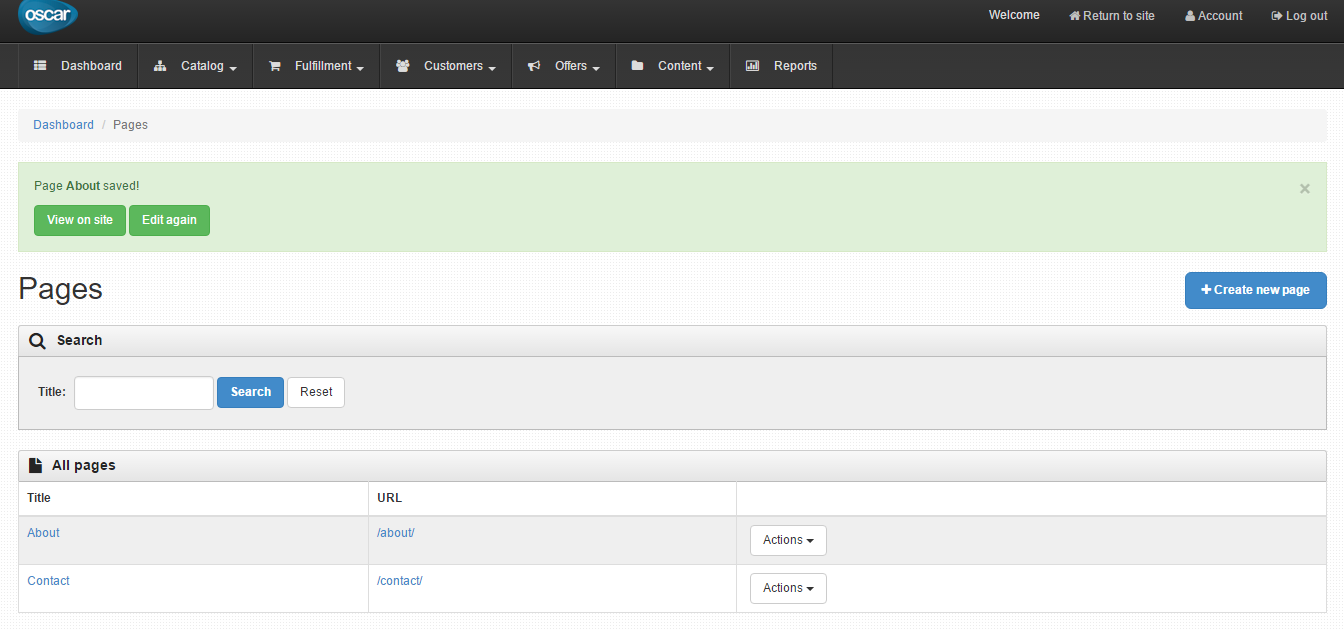Click the Pages breadcrumb text
Image resolution: width=1344 pixels, height=631 pixels.
tap(130, 125)
